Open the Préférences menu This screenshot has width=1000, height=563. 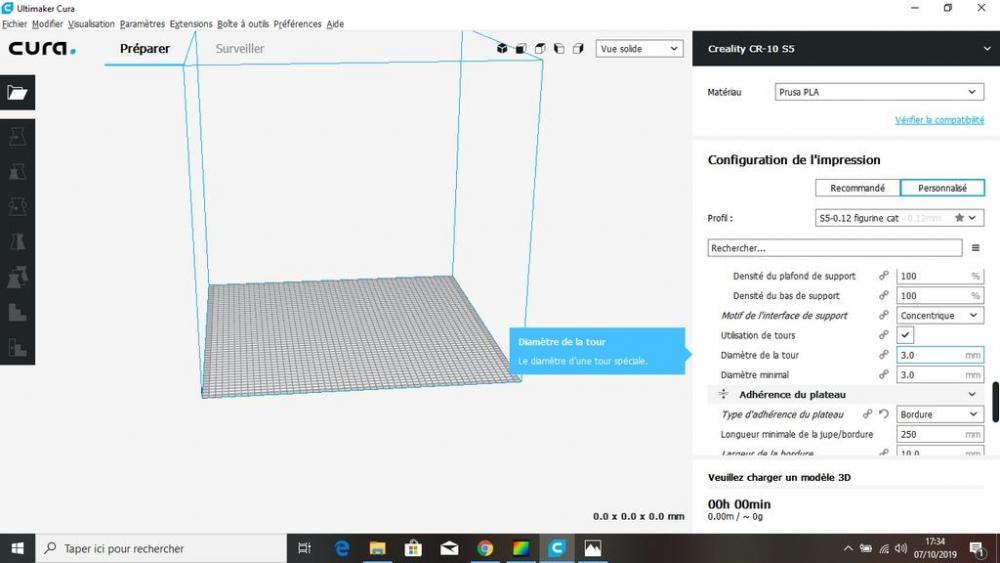[x=297, y=24]
